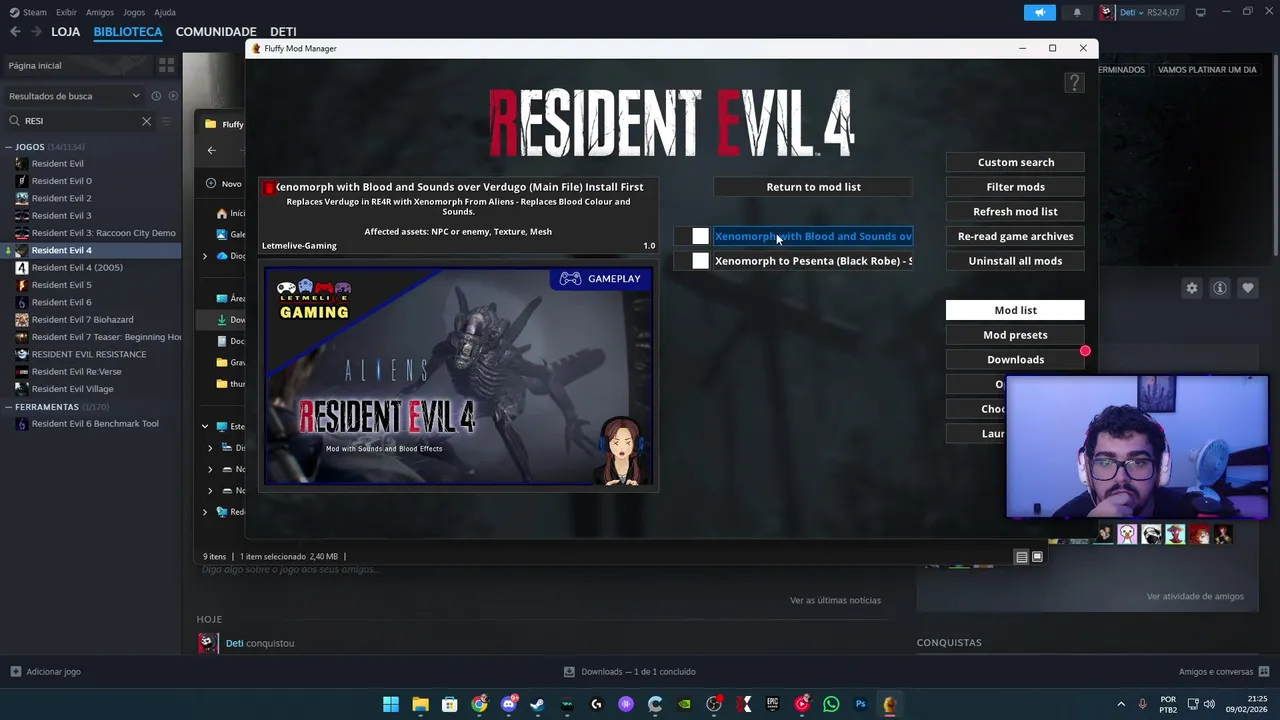Open Steam notifications bell
1280x720 pixels.
[1077, 12]
